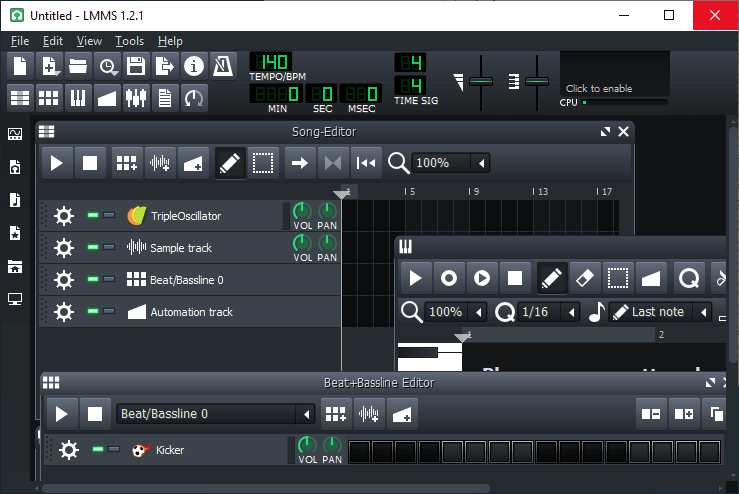
Task: Show the project notes icon
Action: (165, 98)
